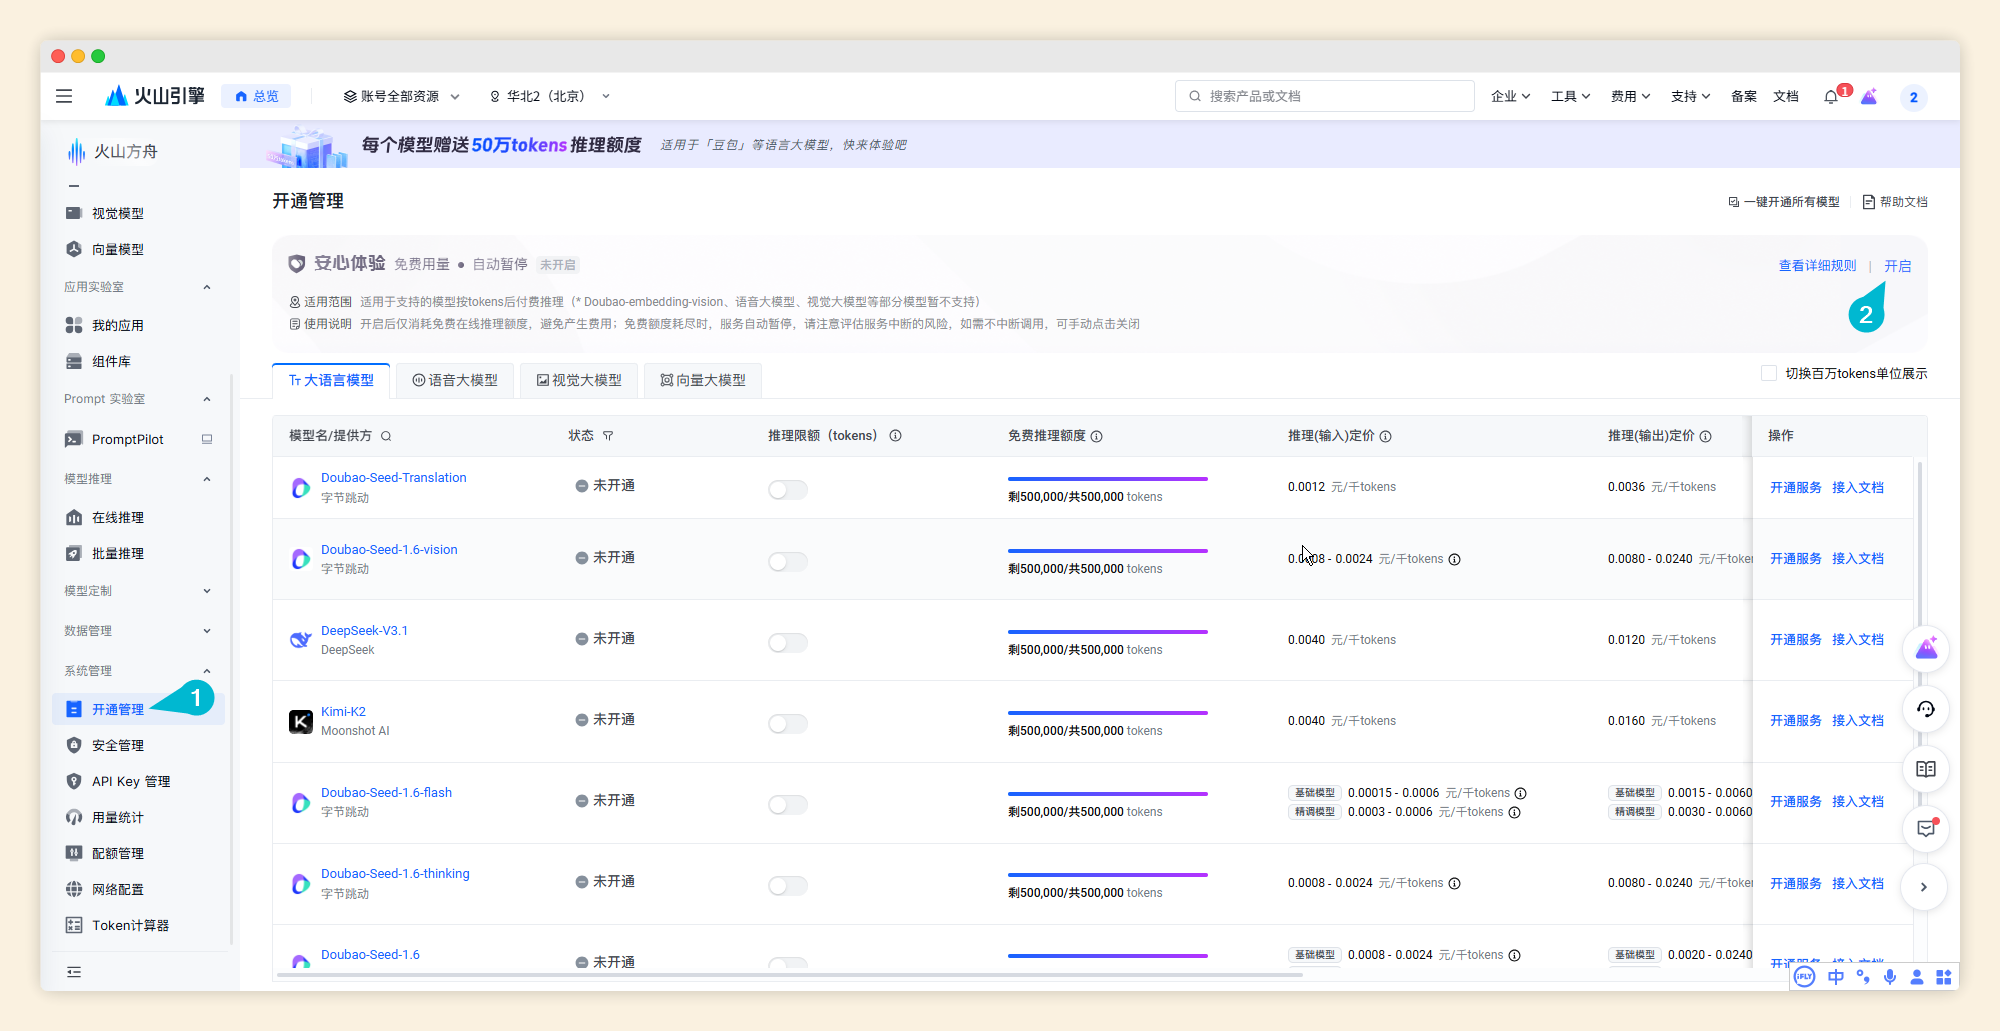Check 切换百万tokens单位展示 checkbox

(1768, 373)
